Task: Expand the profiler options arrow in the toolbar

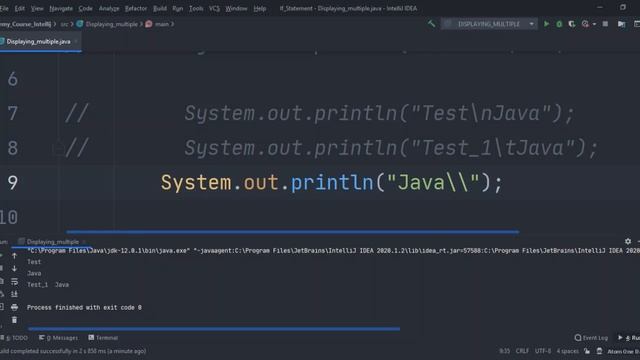Action: pyautogui.click(x=594, y=24)
